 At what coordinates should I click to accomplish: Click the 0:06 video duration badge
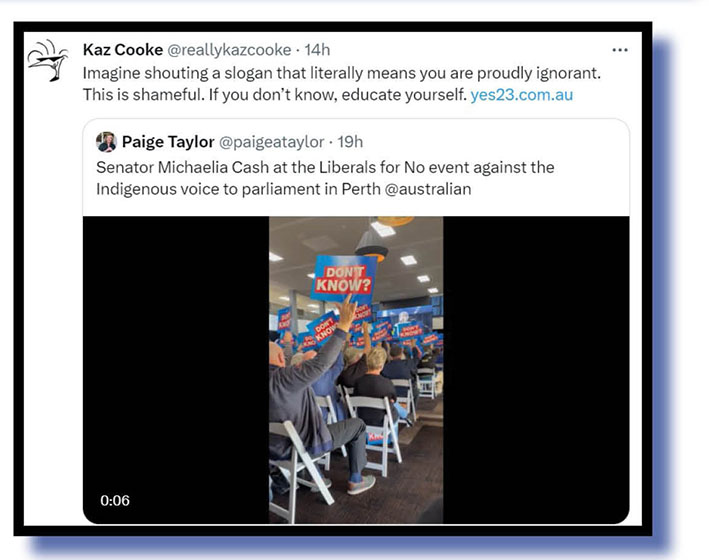click(x=115, y=500)
